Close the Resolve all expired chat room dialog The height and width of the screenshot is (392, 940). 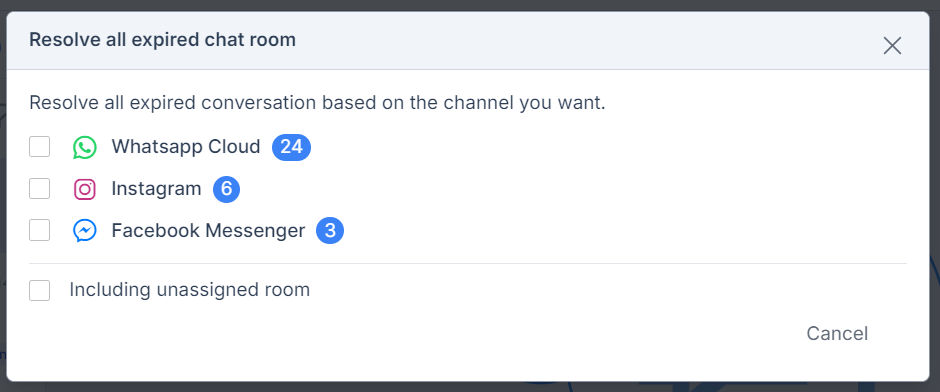(892, 46)
